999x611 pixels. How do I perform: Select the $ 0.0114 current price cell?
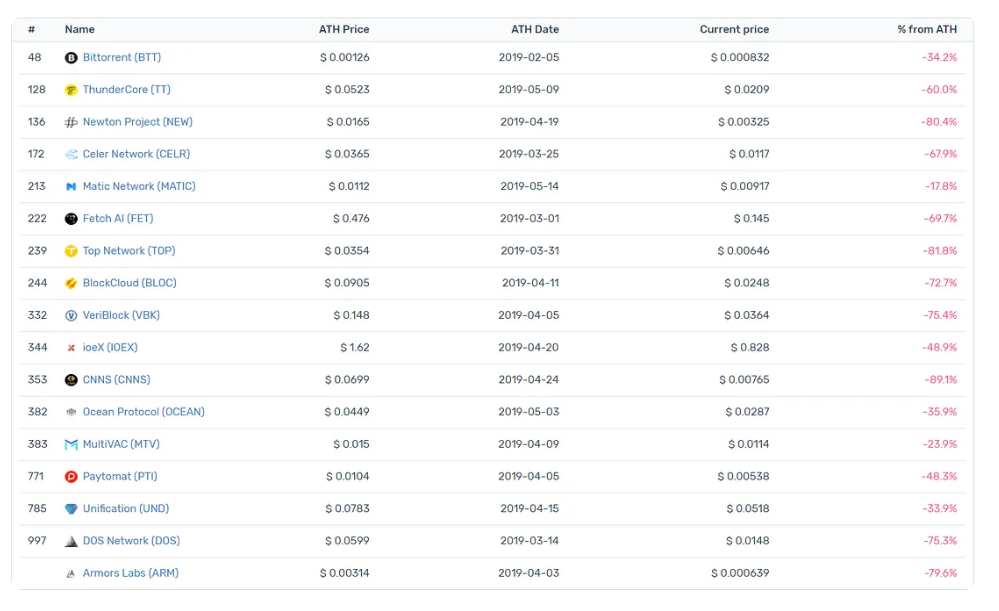[x=749, y=444]
